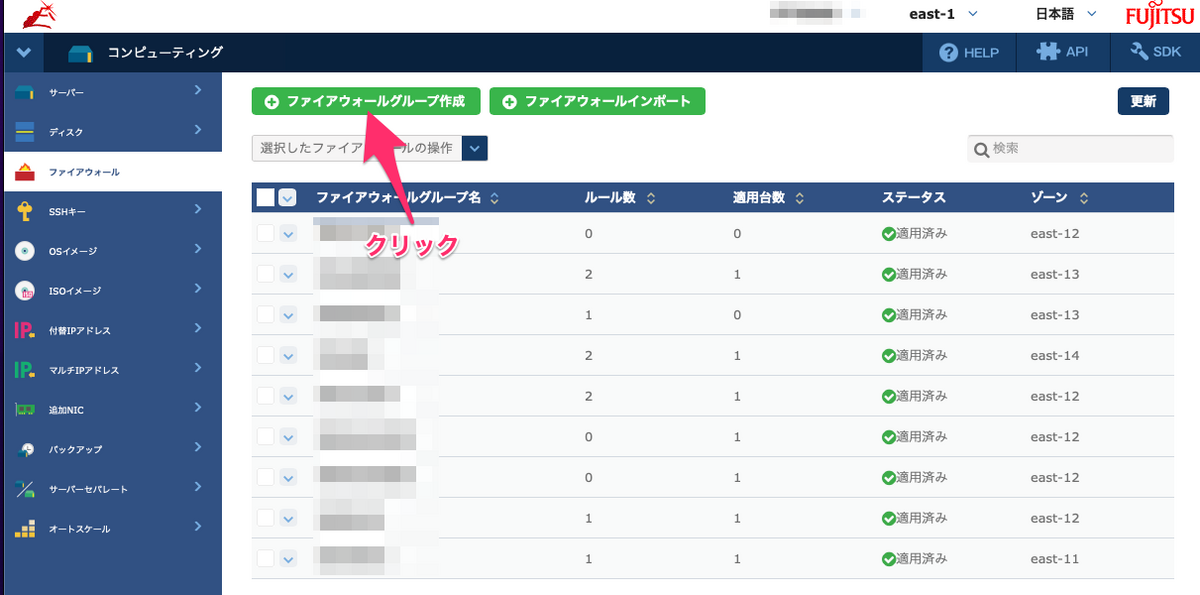Viewport: 1200px width, 595px height.
Task: Click the disk icon in sidebar
Action: click(x=25, y=132)
